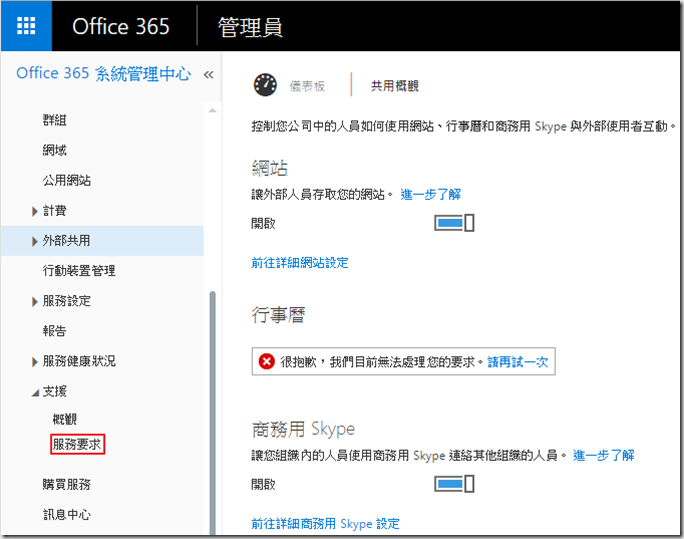This screenshot has width=684, height=539.
Task: Open the 行動裝置管理 page
Action: pyautogui.click(x=79, y=271)
